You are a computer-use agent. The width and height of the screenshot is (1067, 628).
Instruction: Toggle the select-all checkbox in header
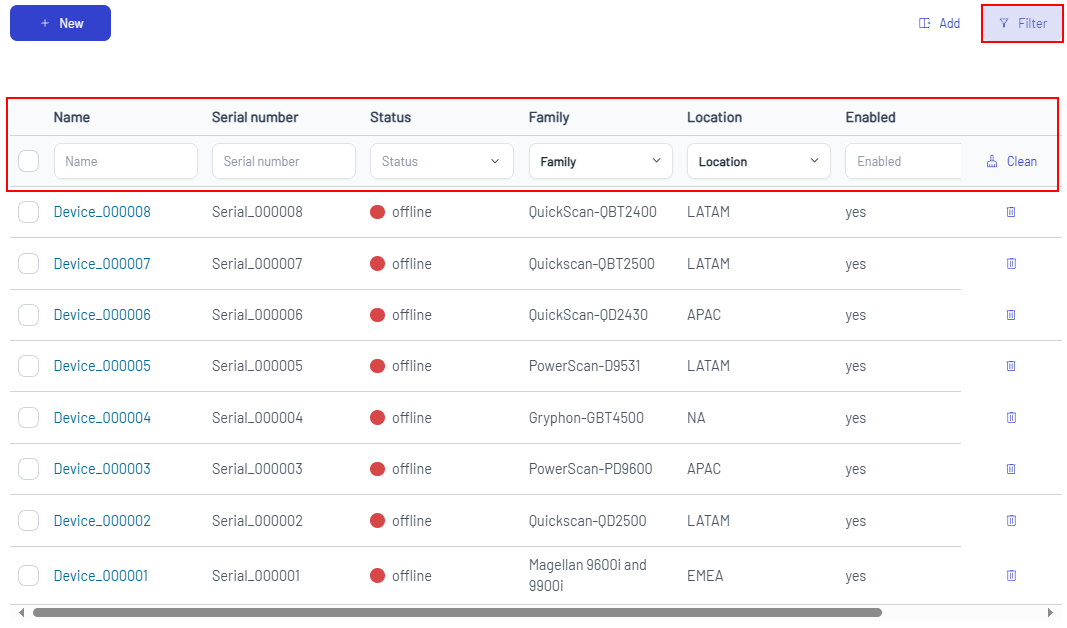(29, 161)
